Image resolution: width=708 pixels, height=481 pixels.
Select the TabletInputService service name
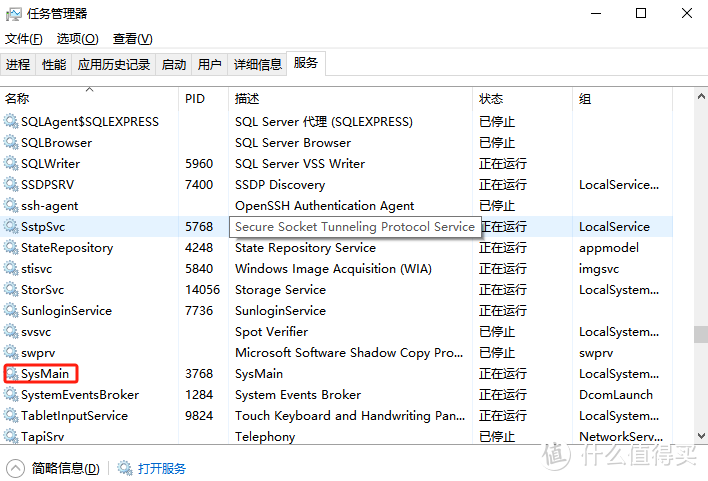point(75,416)
